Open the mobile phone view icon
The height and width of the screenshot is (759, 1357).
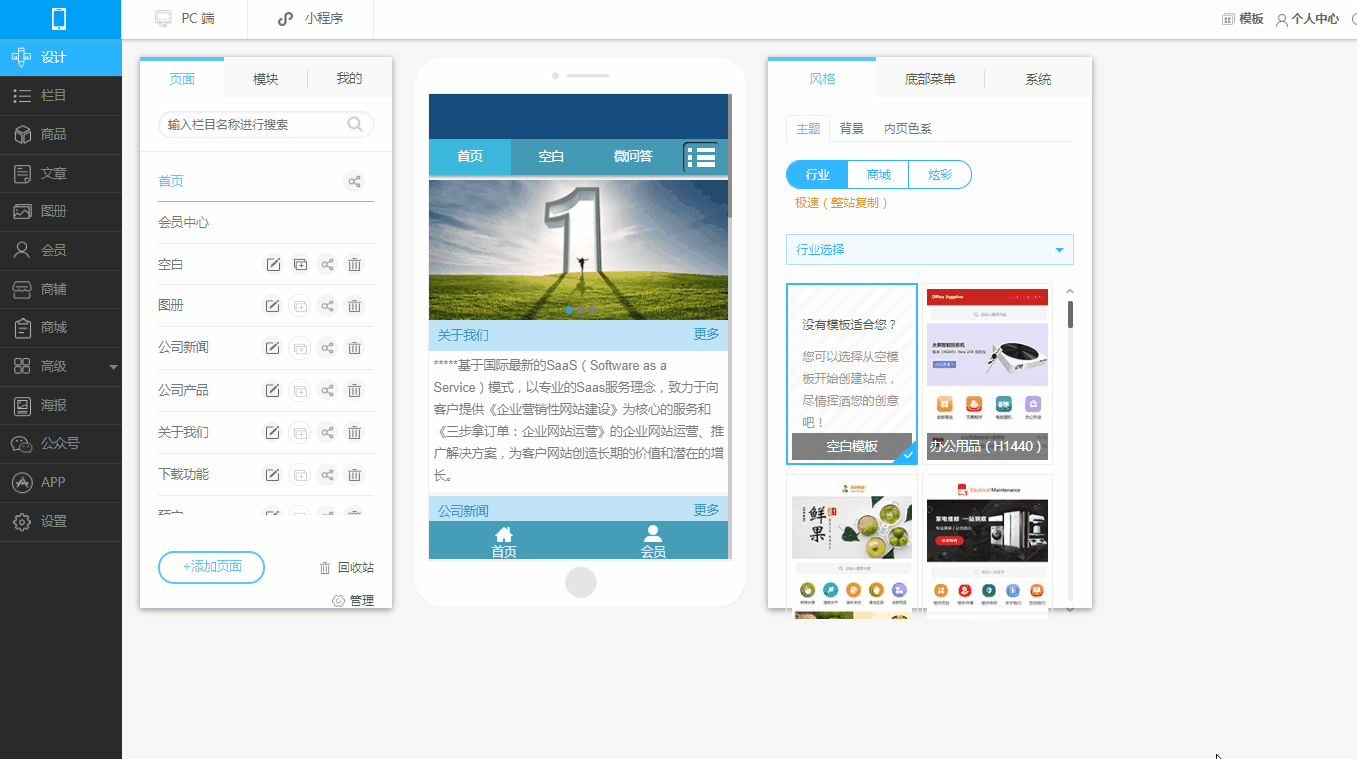59,19
